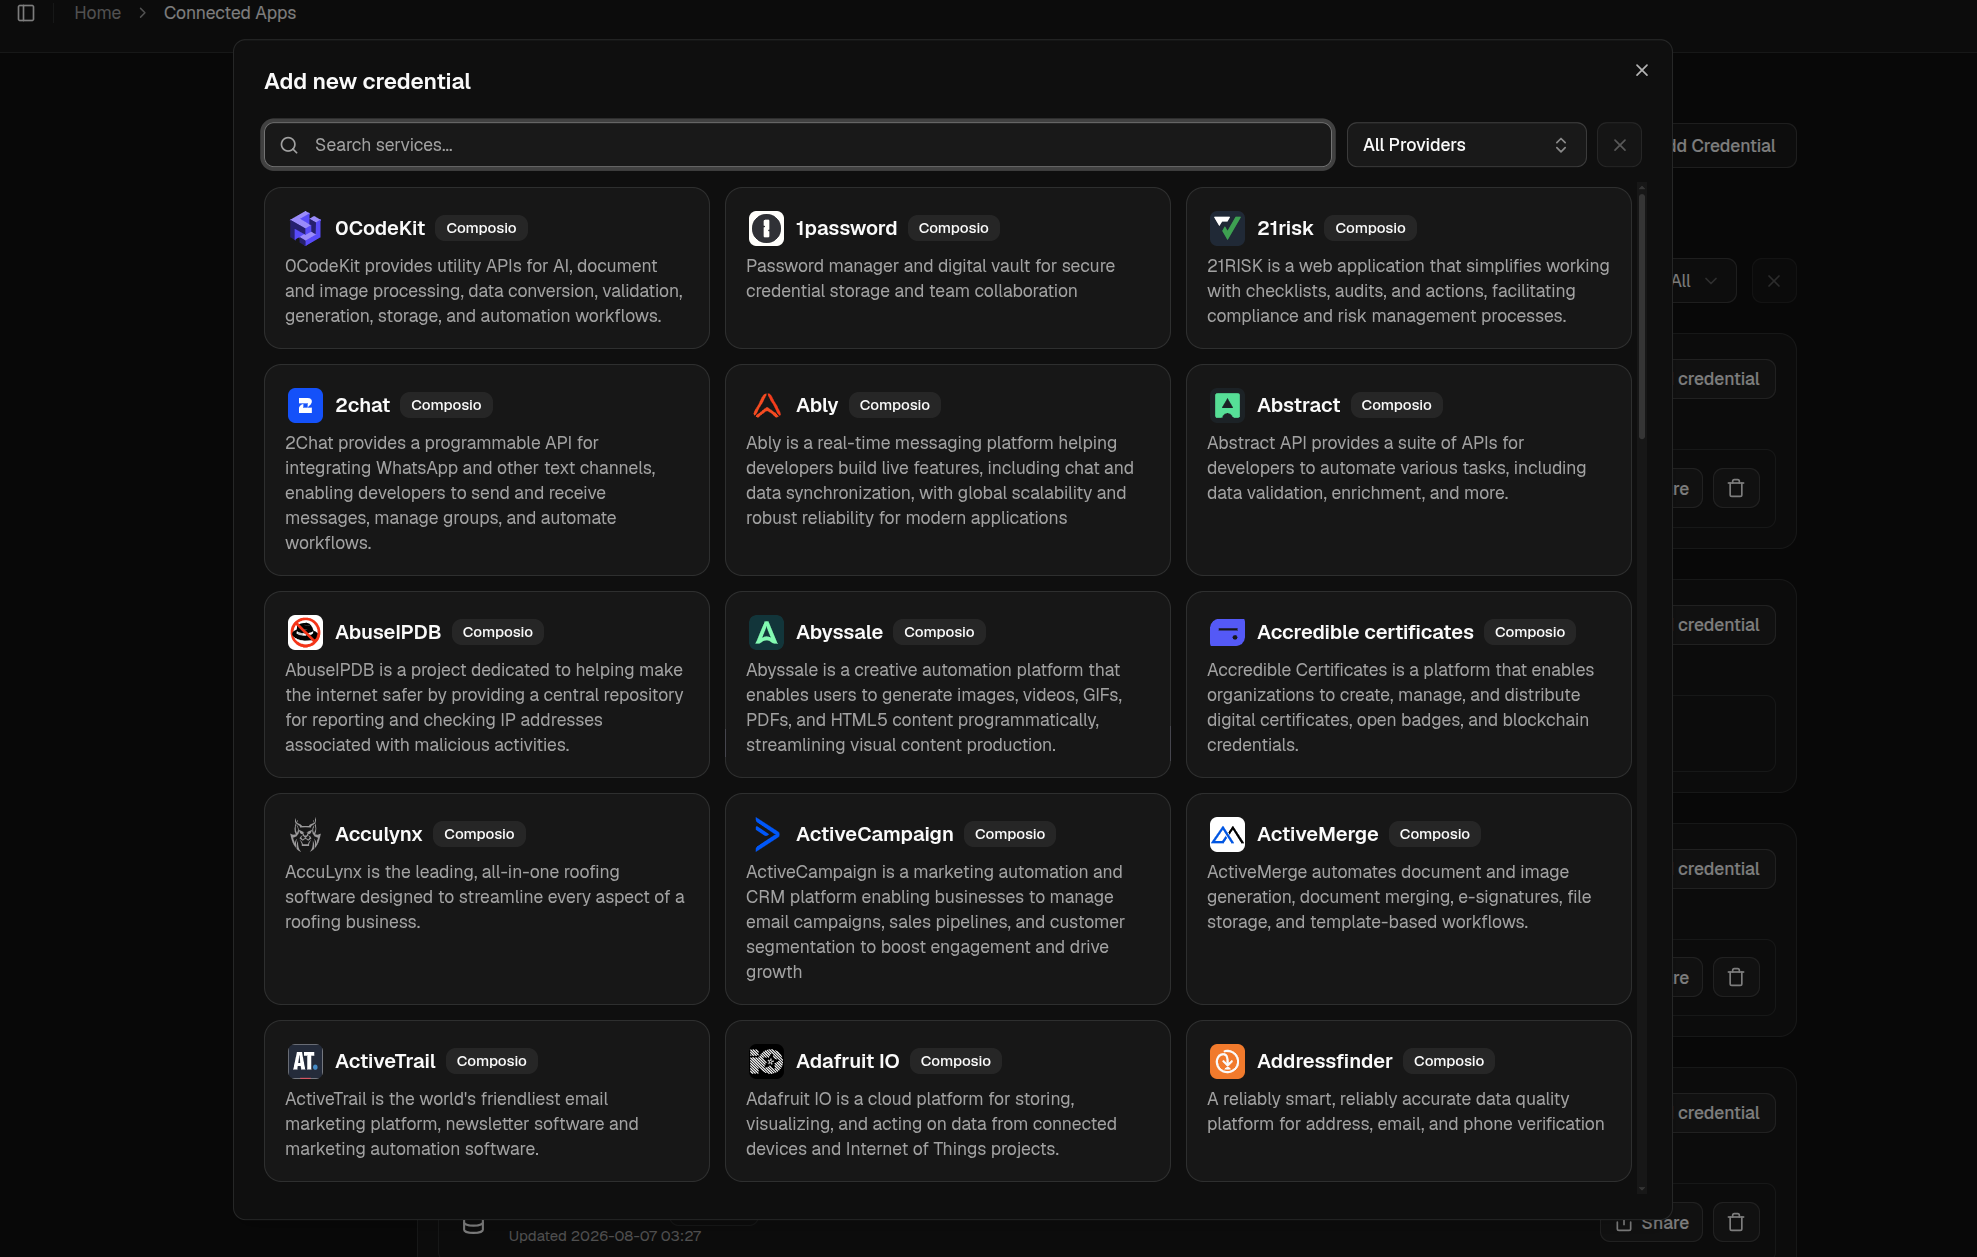
Task: Click the AbuseIPDB logo icon
Action: [305, 632]
